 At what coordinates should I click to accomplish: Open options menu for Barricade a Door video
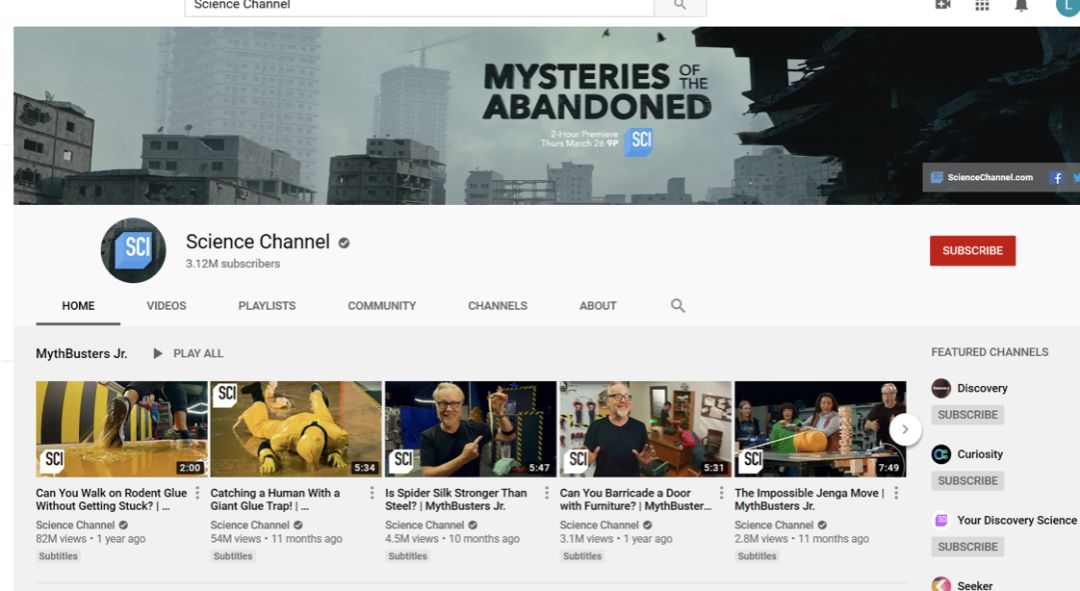[721, 493]
